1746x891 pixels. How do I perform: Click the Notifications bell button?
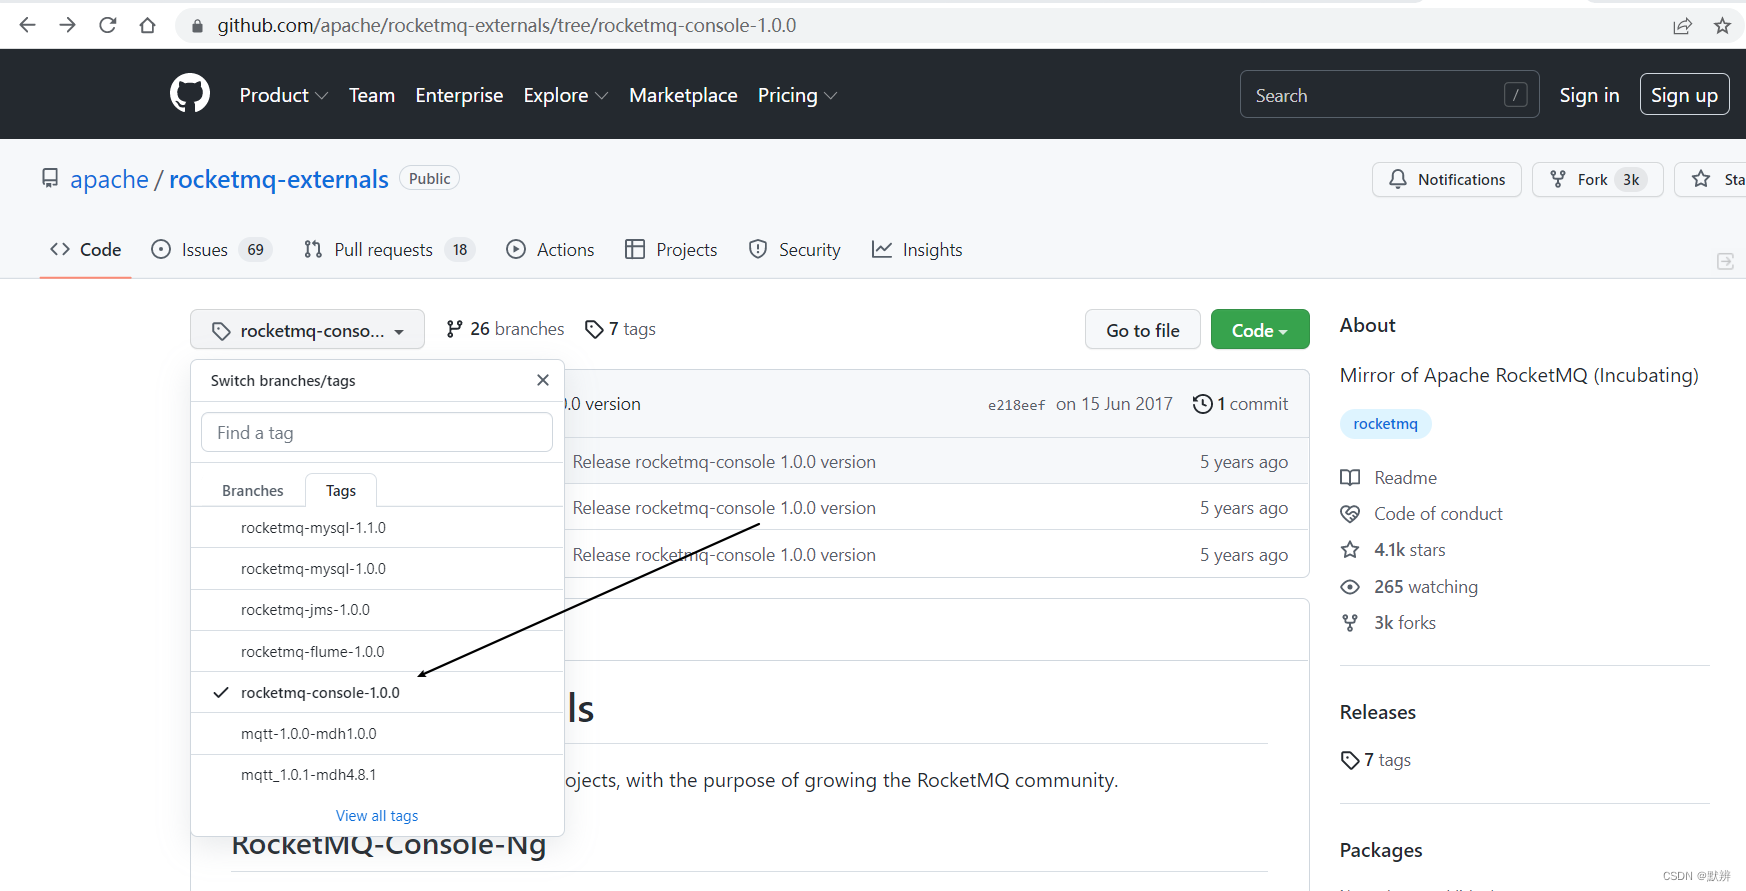click(x=1446, y=179)
